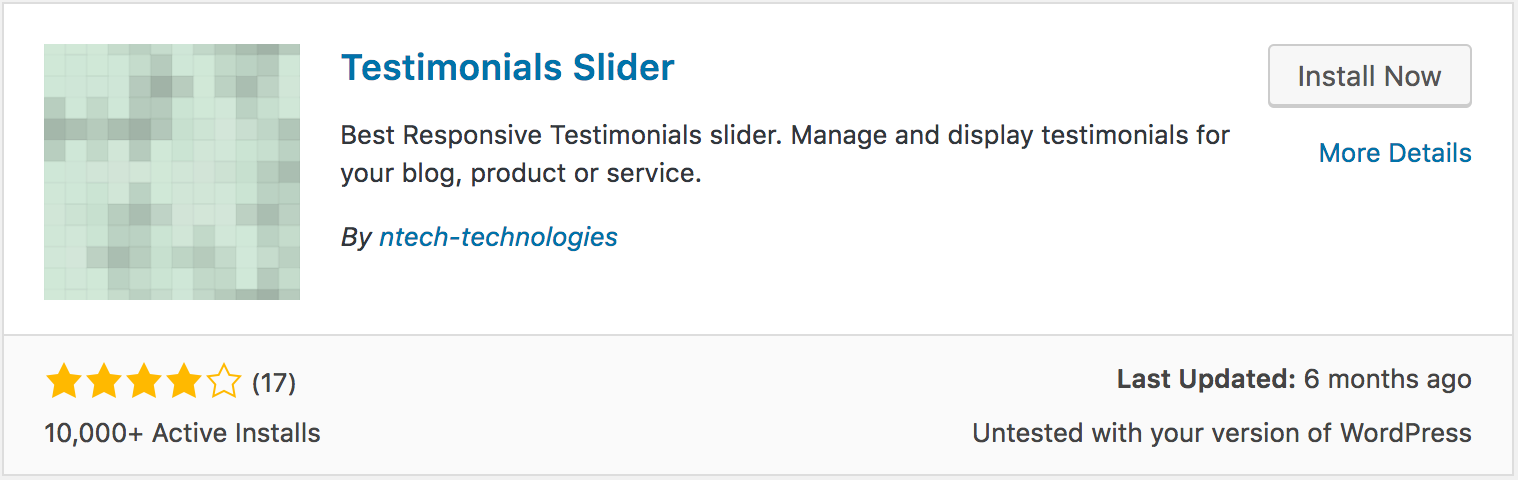Click the (17) ratings count
The height and width of the screenshot is (480, 1518).
[x=274, y=382]
